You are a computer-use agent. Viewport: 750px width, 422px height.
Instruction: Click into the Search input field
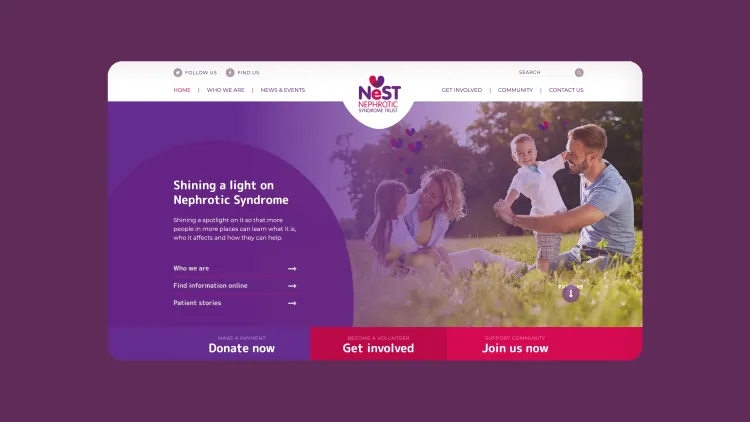coord(545,73)
